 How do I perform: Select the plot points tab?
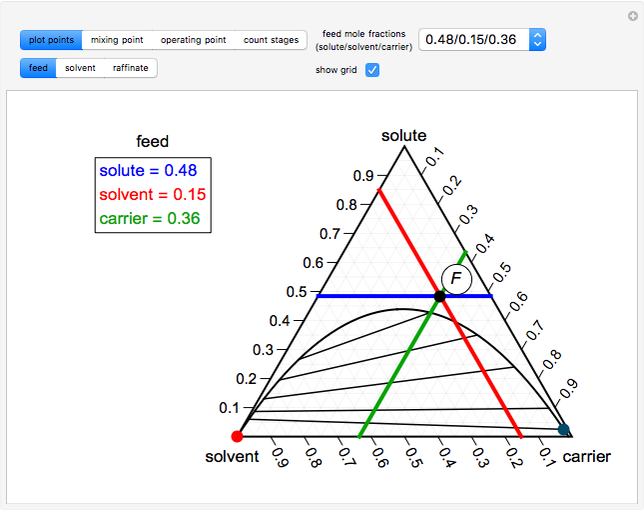tap(50, 40)
